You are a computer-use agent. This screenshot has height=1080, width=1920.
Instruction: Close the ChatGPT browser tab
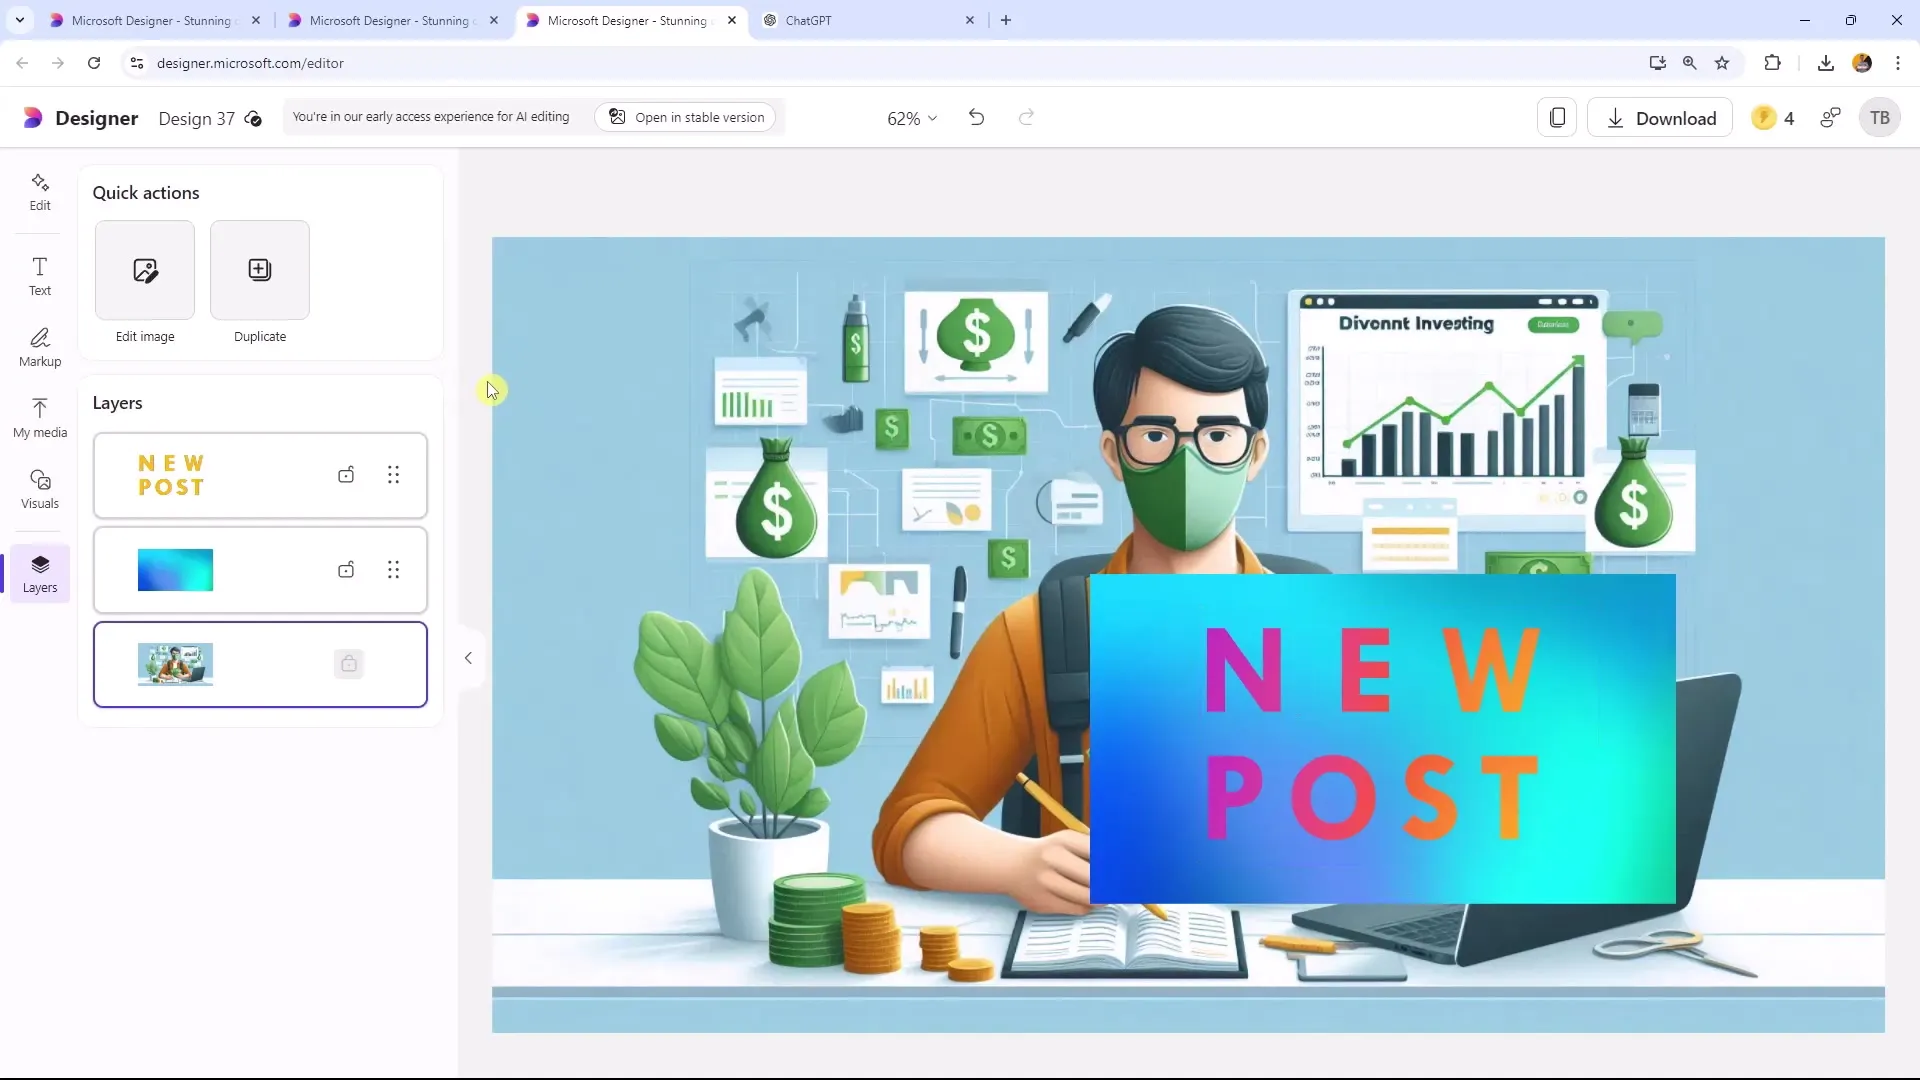click(970, 20)
